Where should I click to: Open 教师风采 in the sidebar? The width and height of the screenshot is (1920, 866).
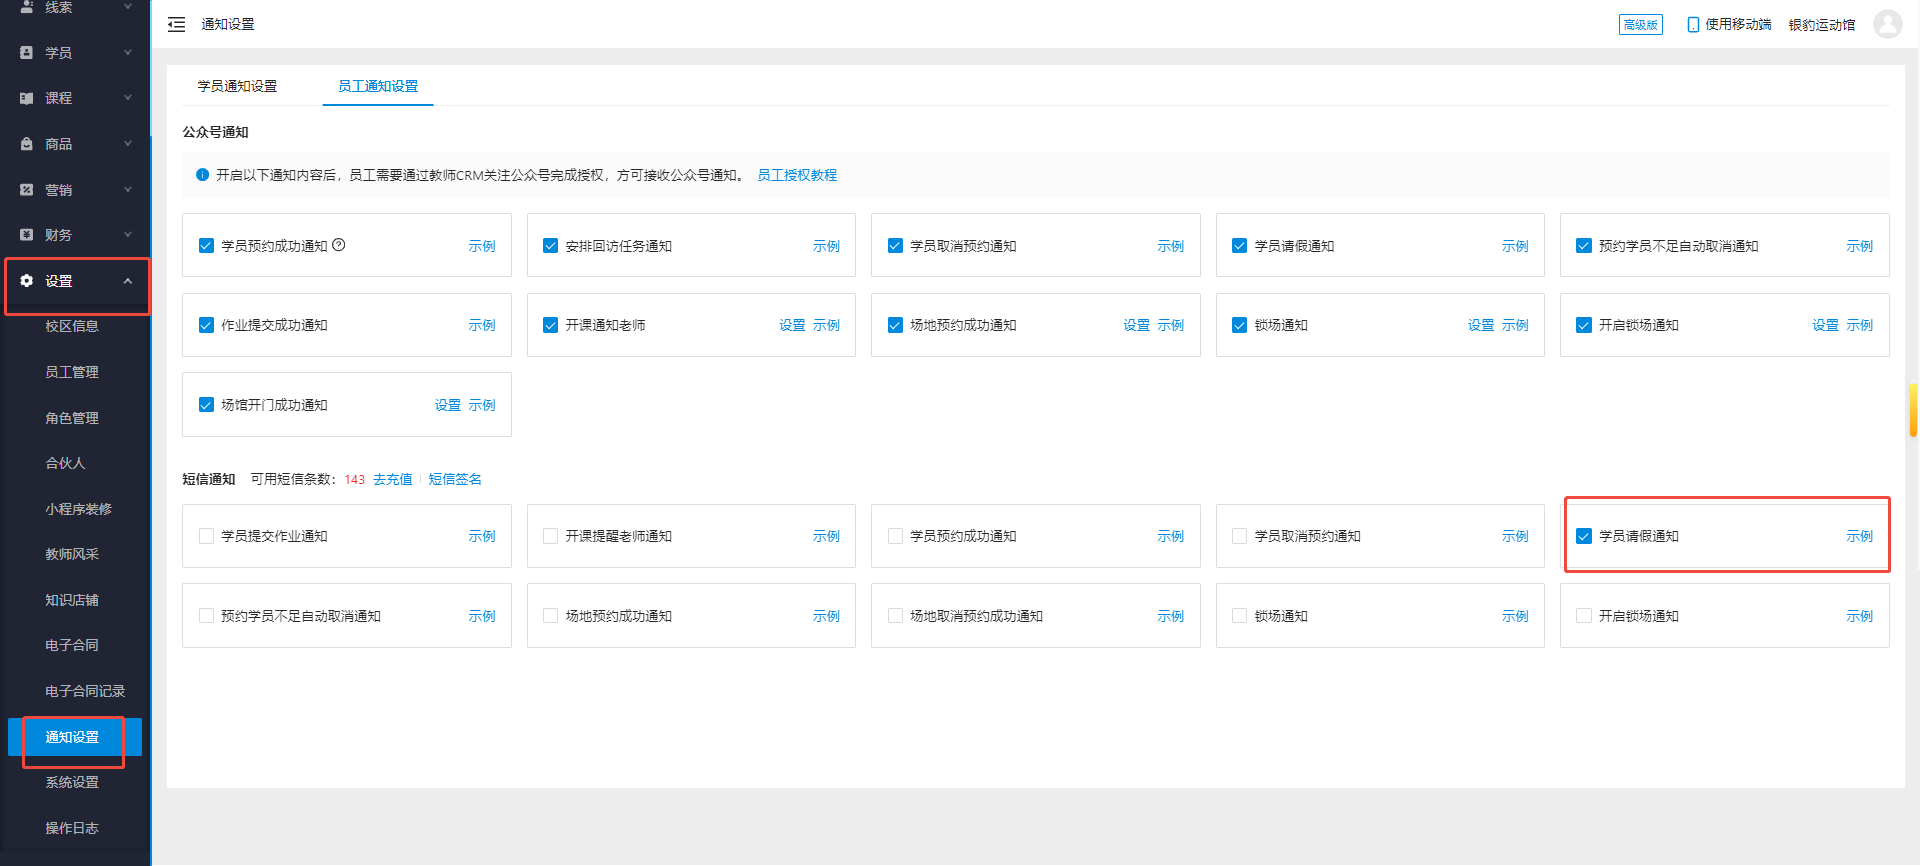(x=72, y=554)
